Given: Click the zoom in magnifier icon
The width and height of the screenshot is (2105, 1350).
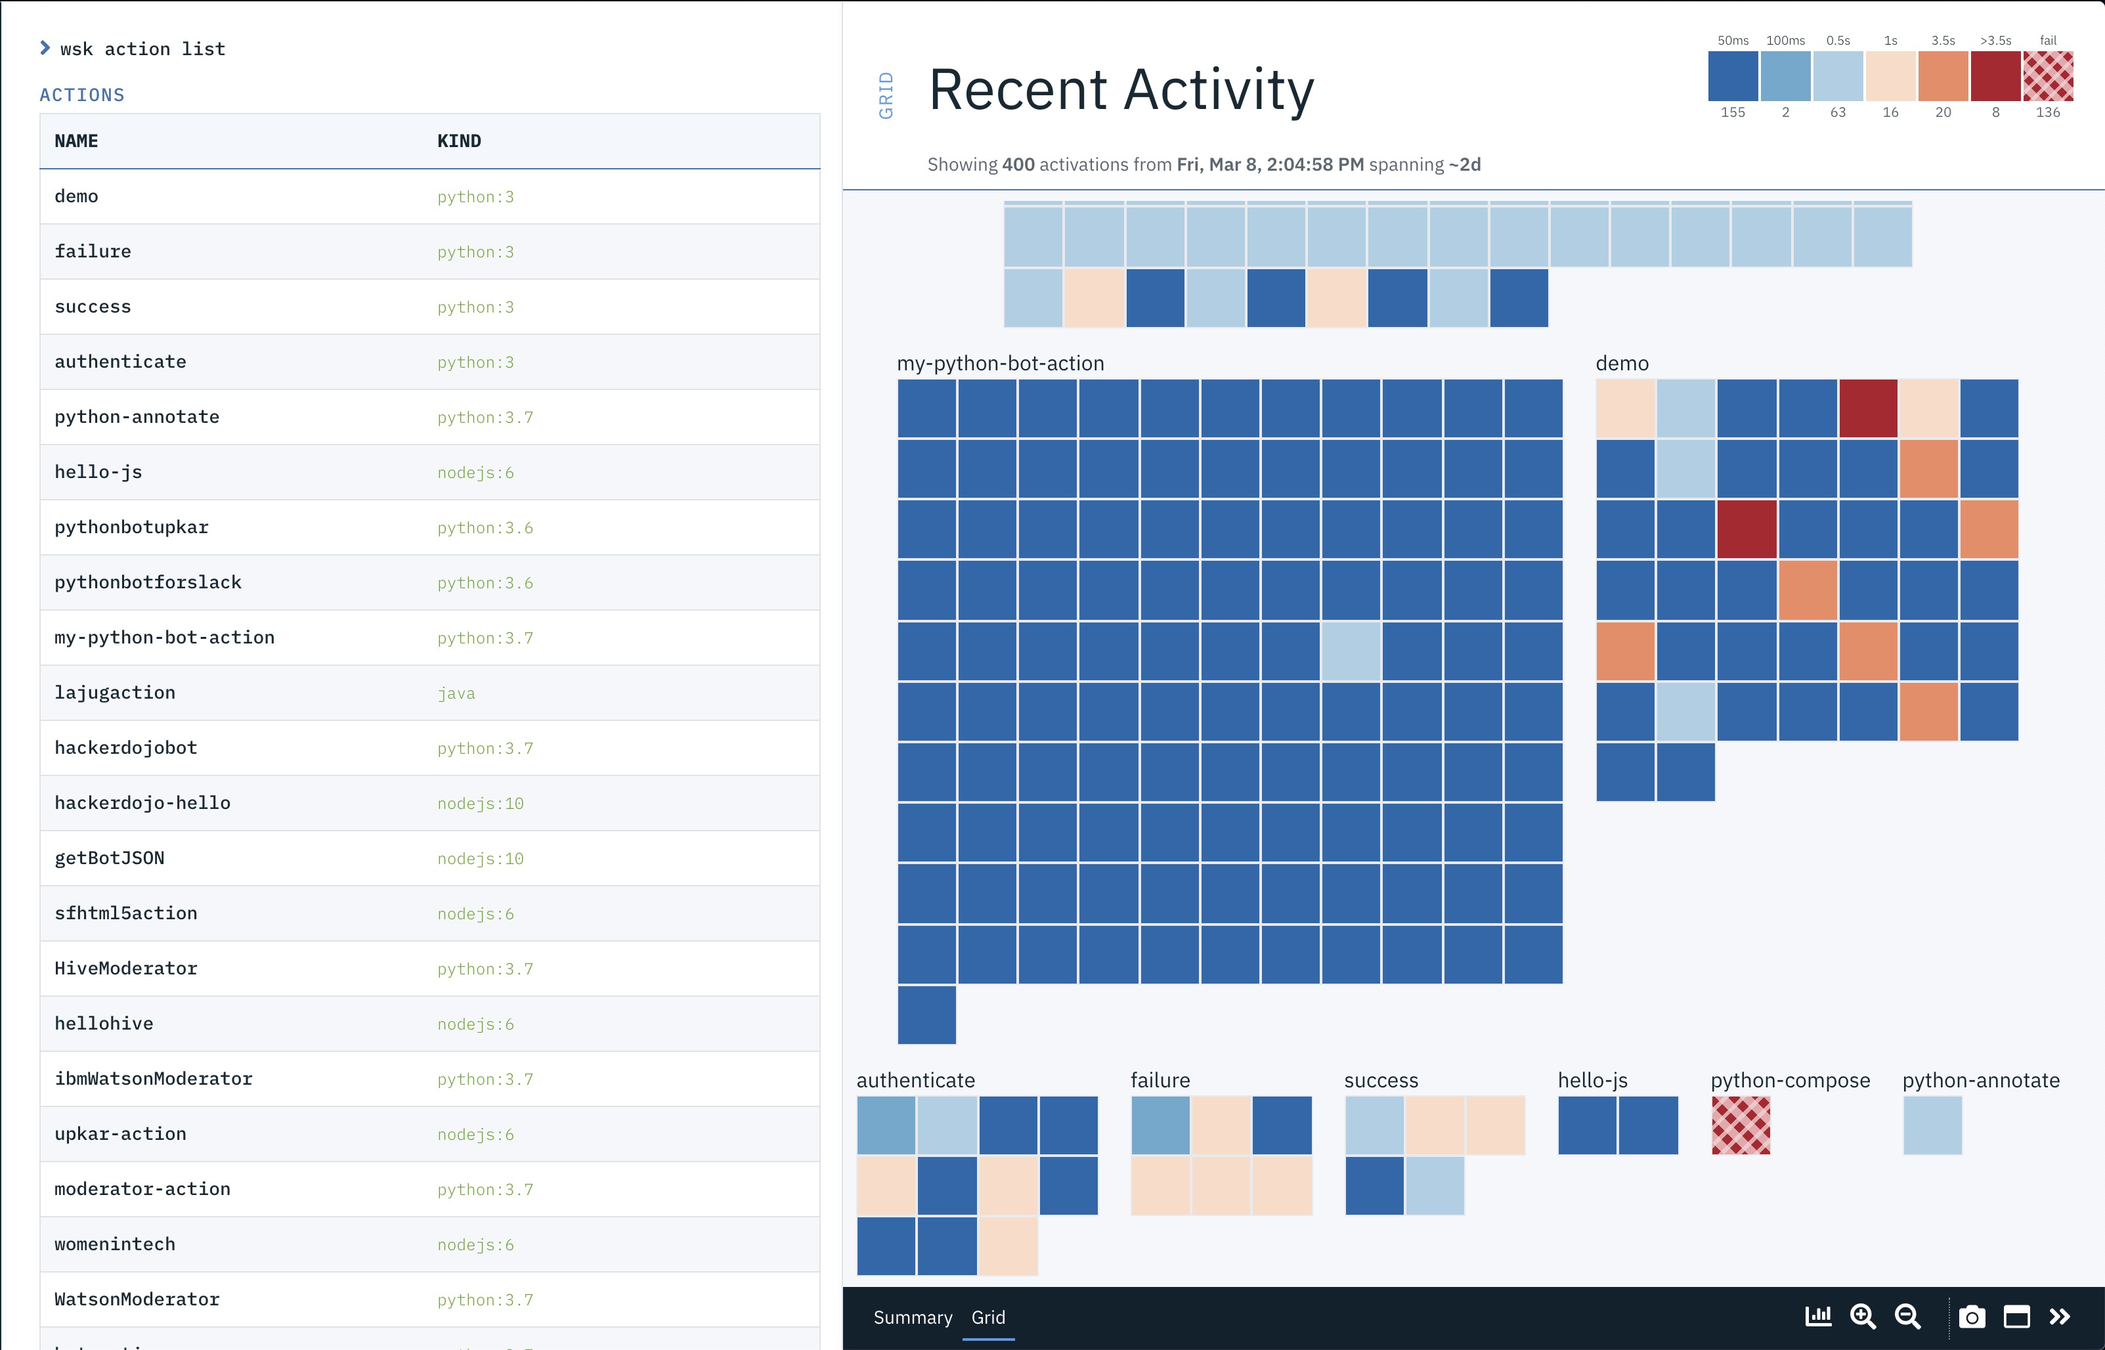Looking at the screenshot, I should [1862, 1317].
